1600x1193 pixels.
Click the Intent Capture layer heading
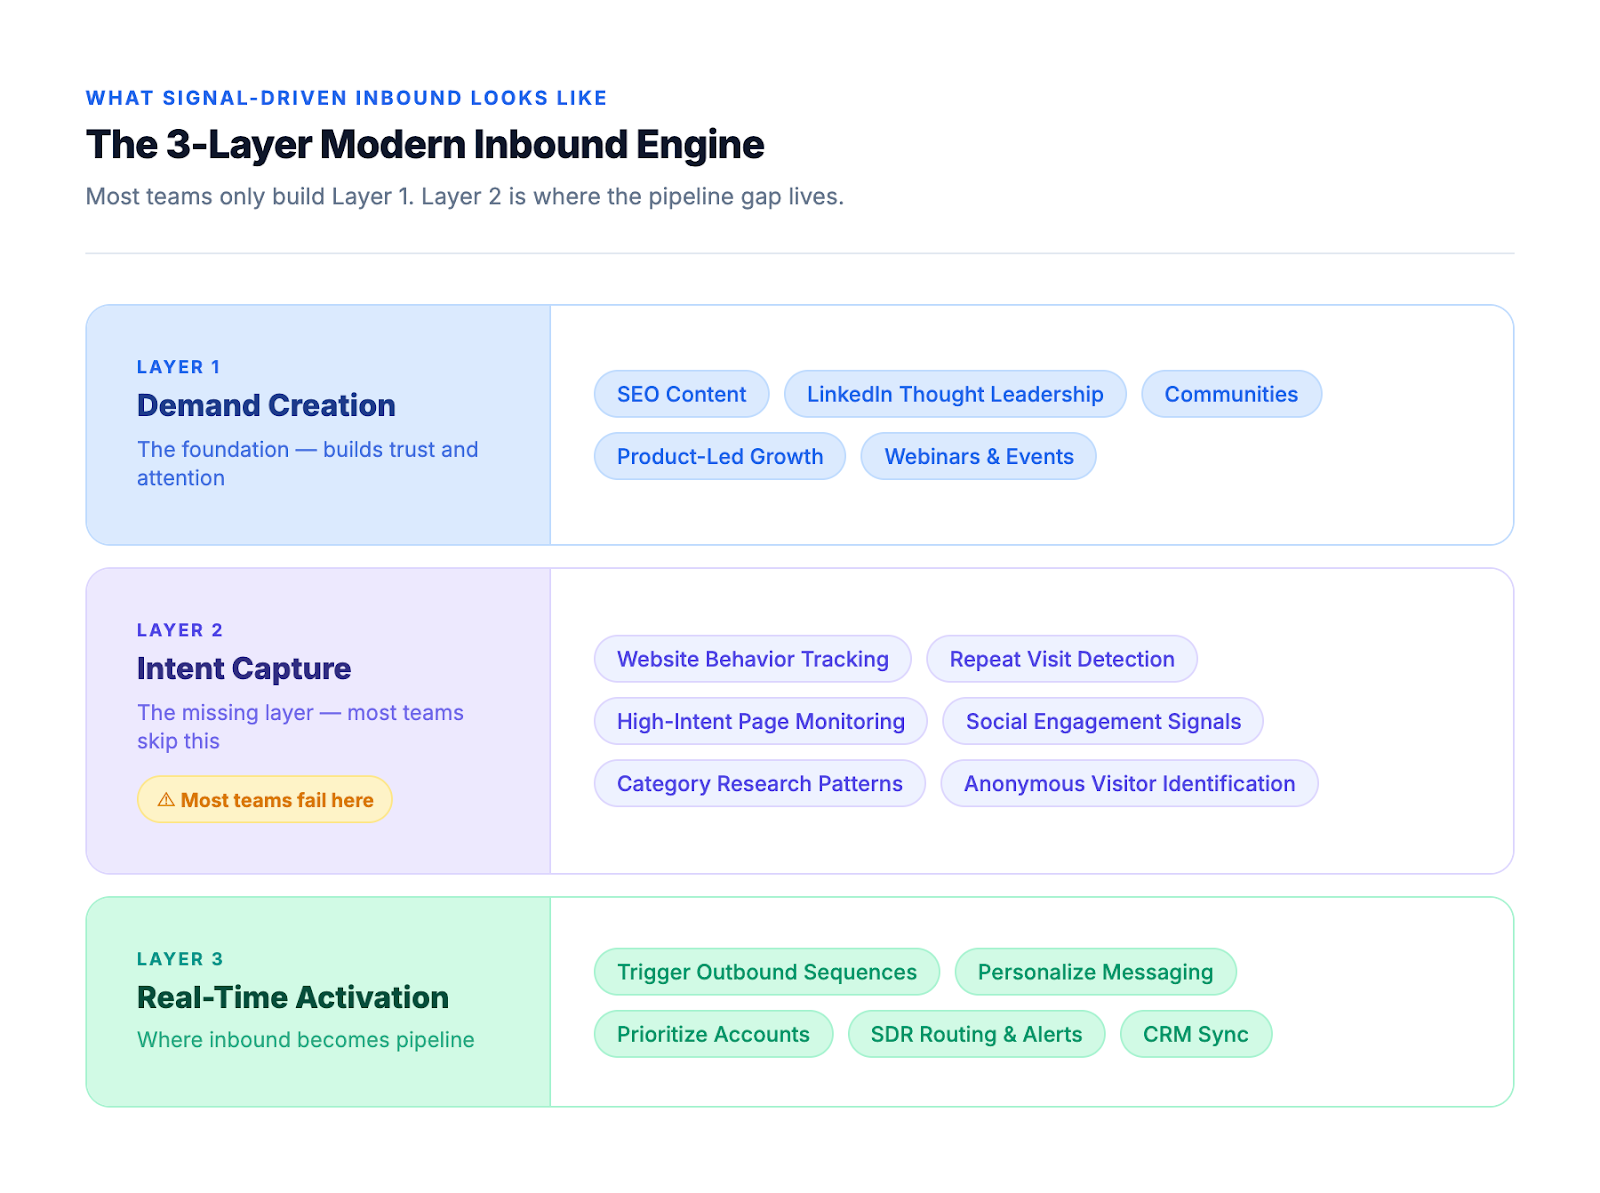coord(243,668)
